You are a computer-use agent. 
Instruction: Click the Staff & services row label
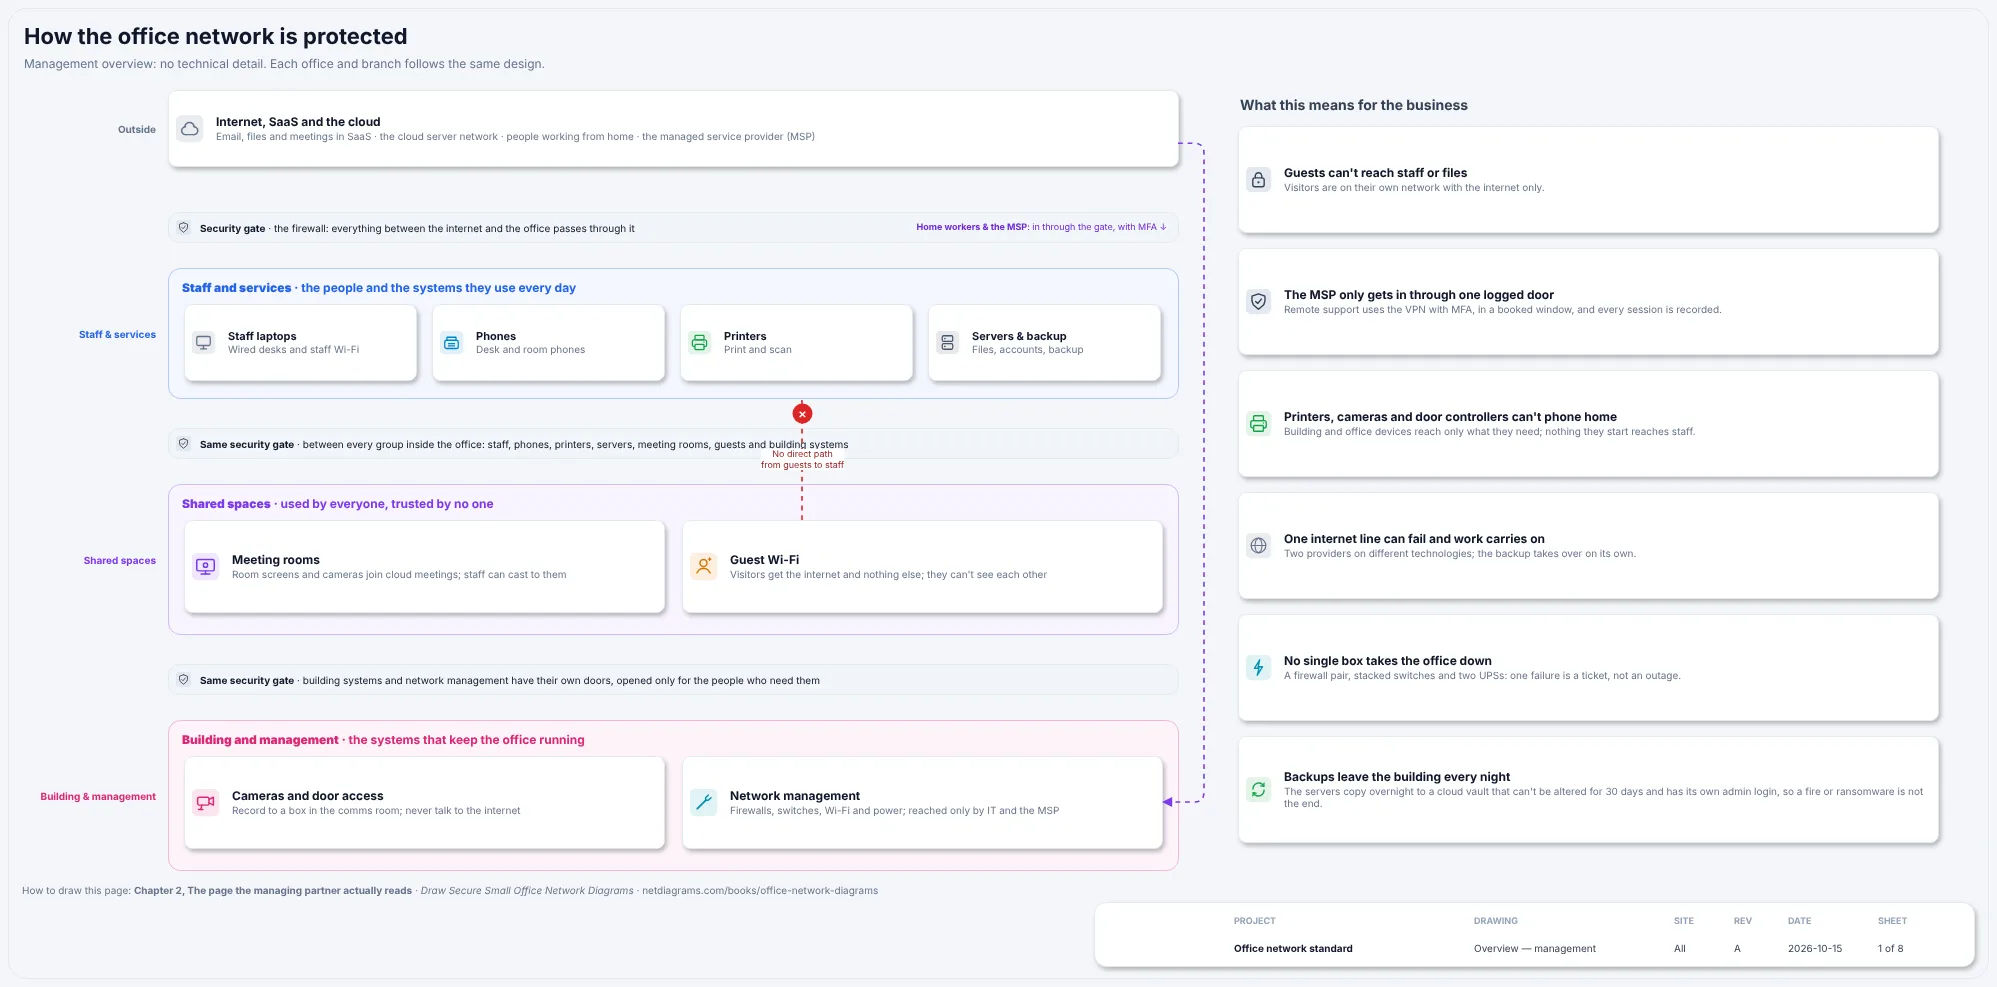tap(117, 335)
